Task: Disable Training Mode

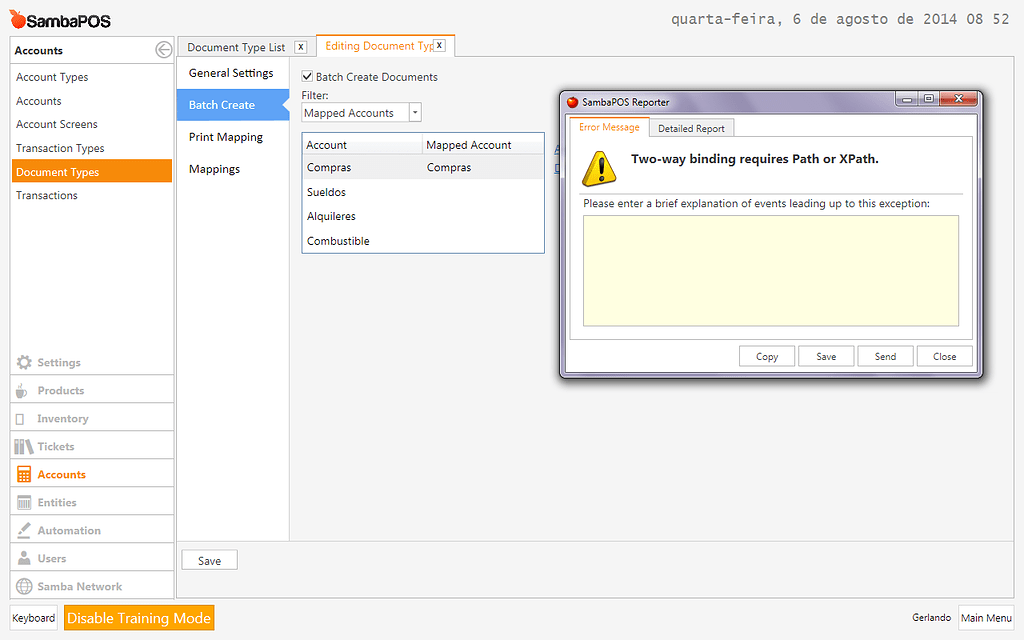Action: [x=138, y=617]
